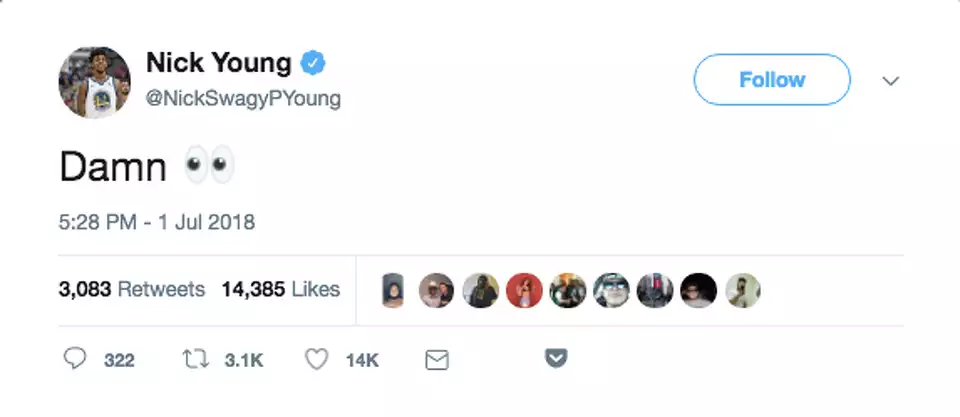Click the last liker avatar in the row

[x=742, y=290]
